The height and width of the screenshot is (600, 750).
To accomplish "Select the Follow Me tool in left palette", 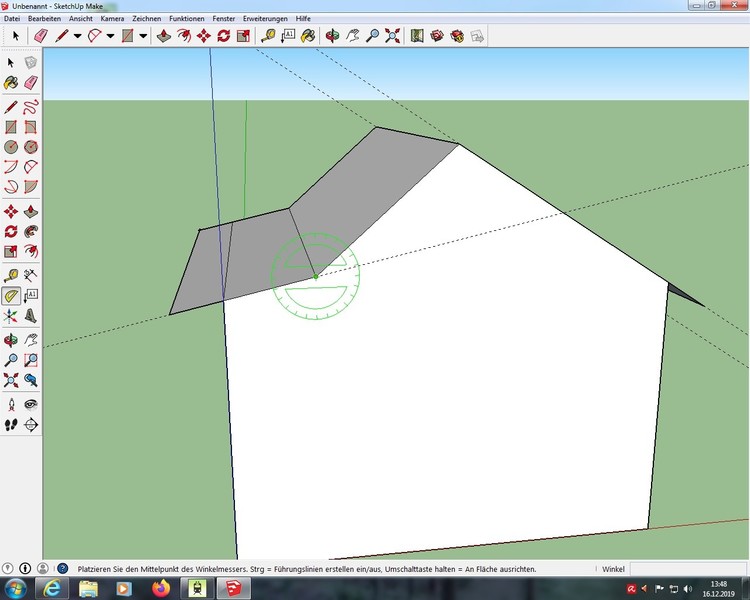I will click(x=31, y=232).
